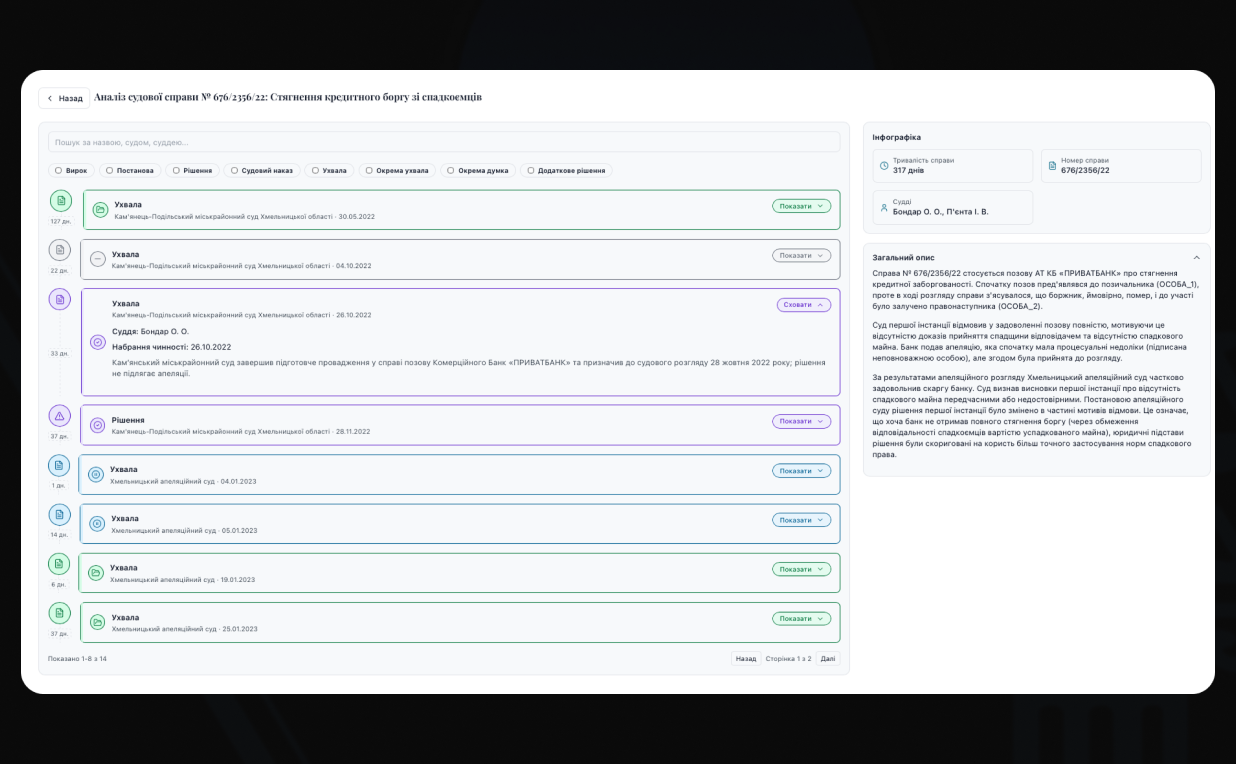Click the gray document icon beside 04.10.2022 ruling

(x=60, y=250)
